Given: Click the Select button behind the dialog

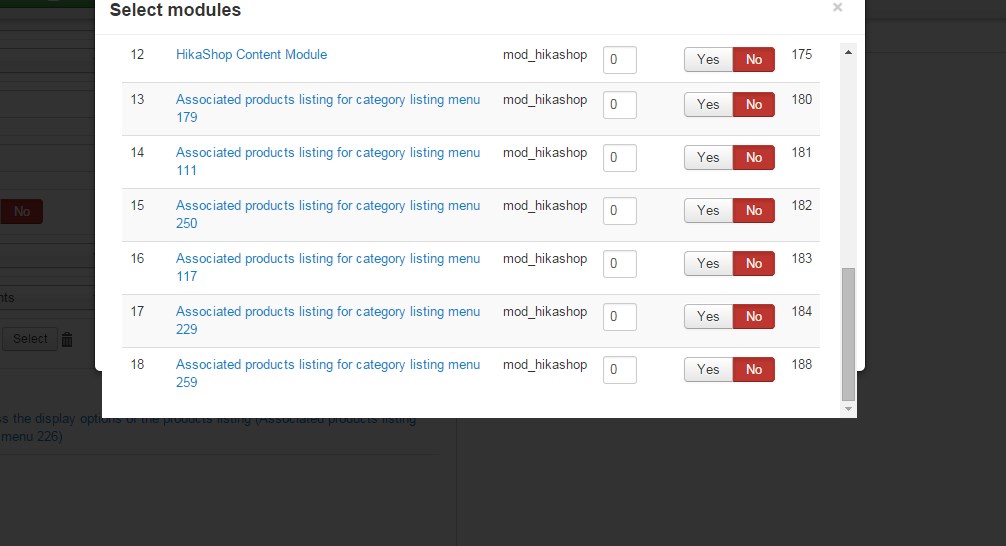Looking at the screenshot, I should tap(30, 339).
